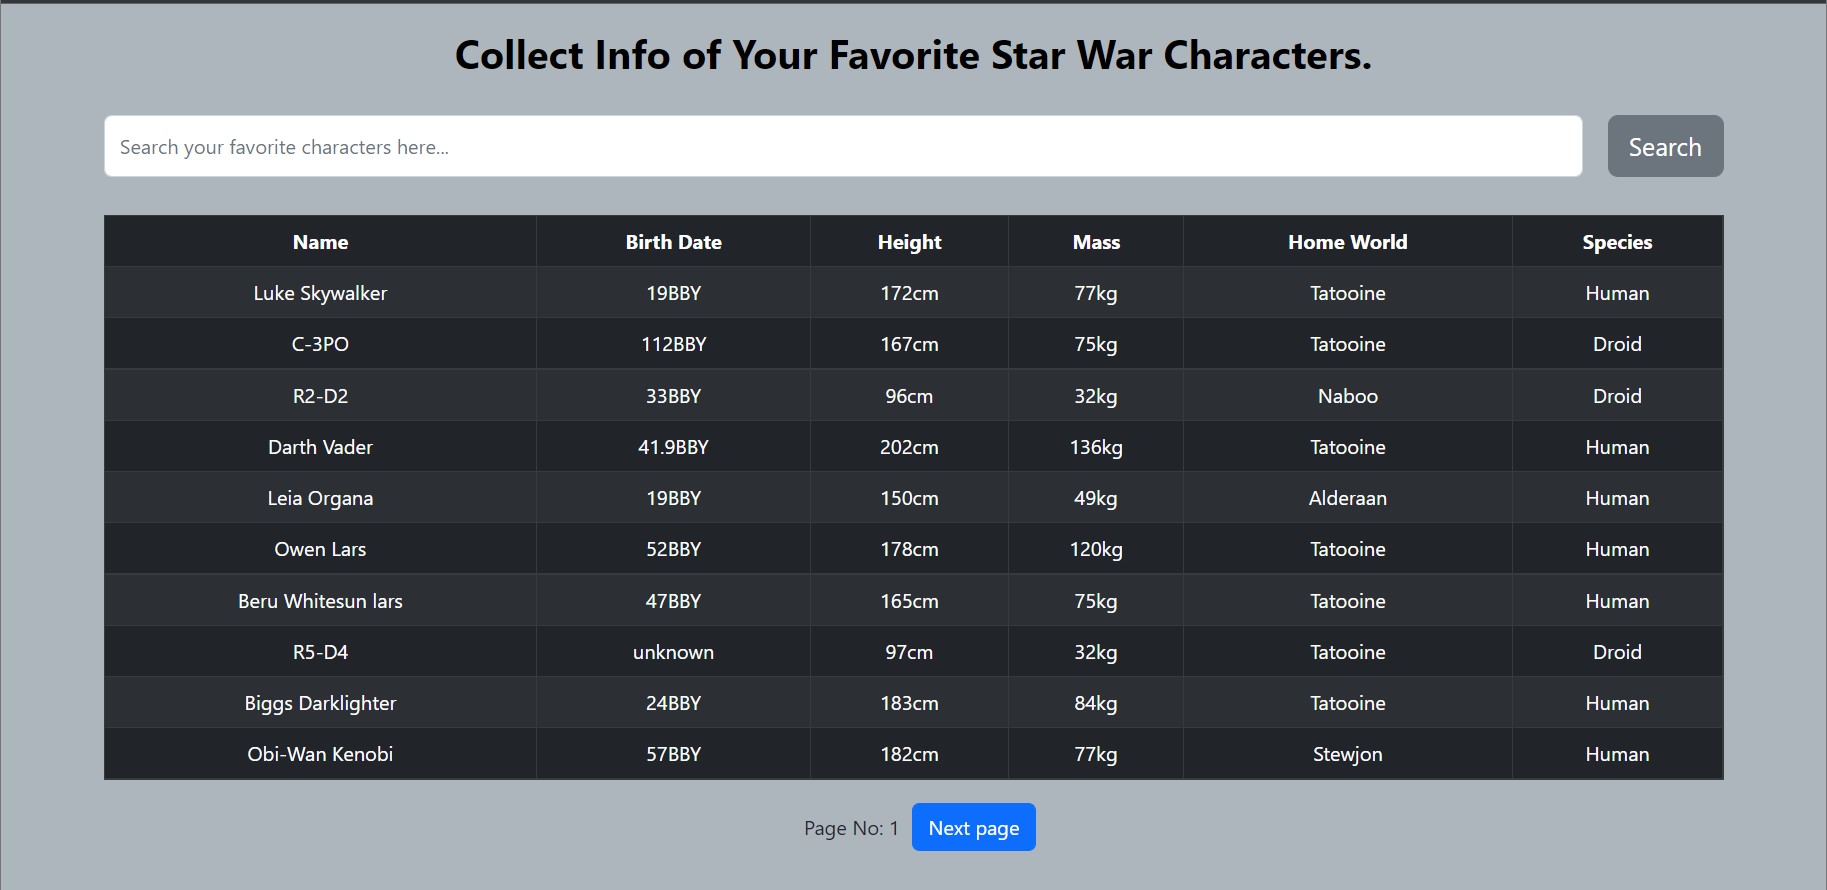This screenshot has width=1827, height=890.
Task: Click the 178cm height cell
Action: [x=909, y=549]
